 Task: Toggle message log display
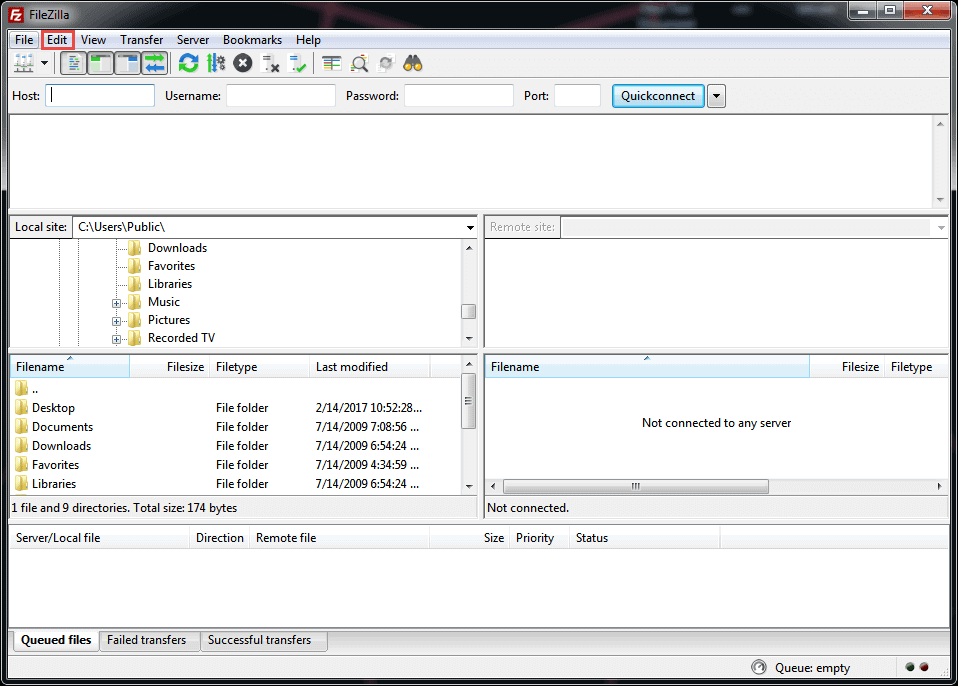pos(73,63)
